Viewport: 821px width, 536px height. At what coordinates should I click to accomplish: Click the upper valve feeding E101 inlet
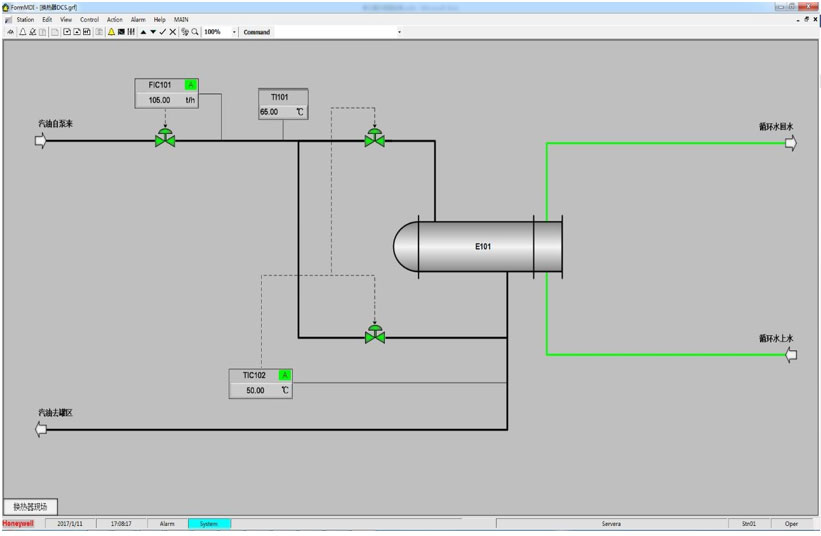pos(375,138)
